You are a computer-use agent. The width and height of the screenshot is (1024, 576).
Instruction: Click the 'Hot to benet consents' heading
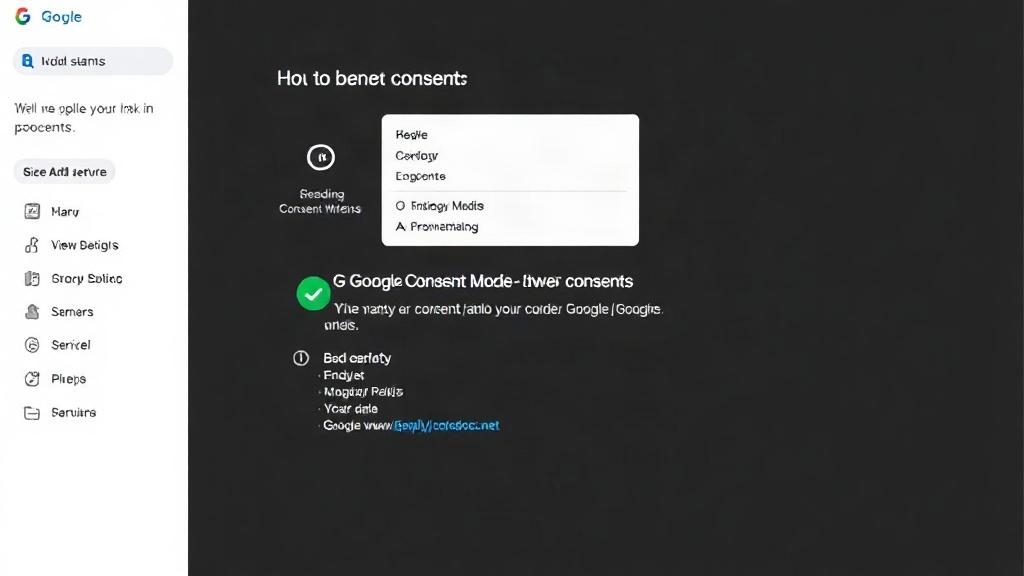(x=372, y=78)
